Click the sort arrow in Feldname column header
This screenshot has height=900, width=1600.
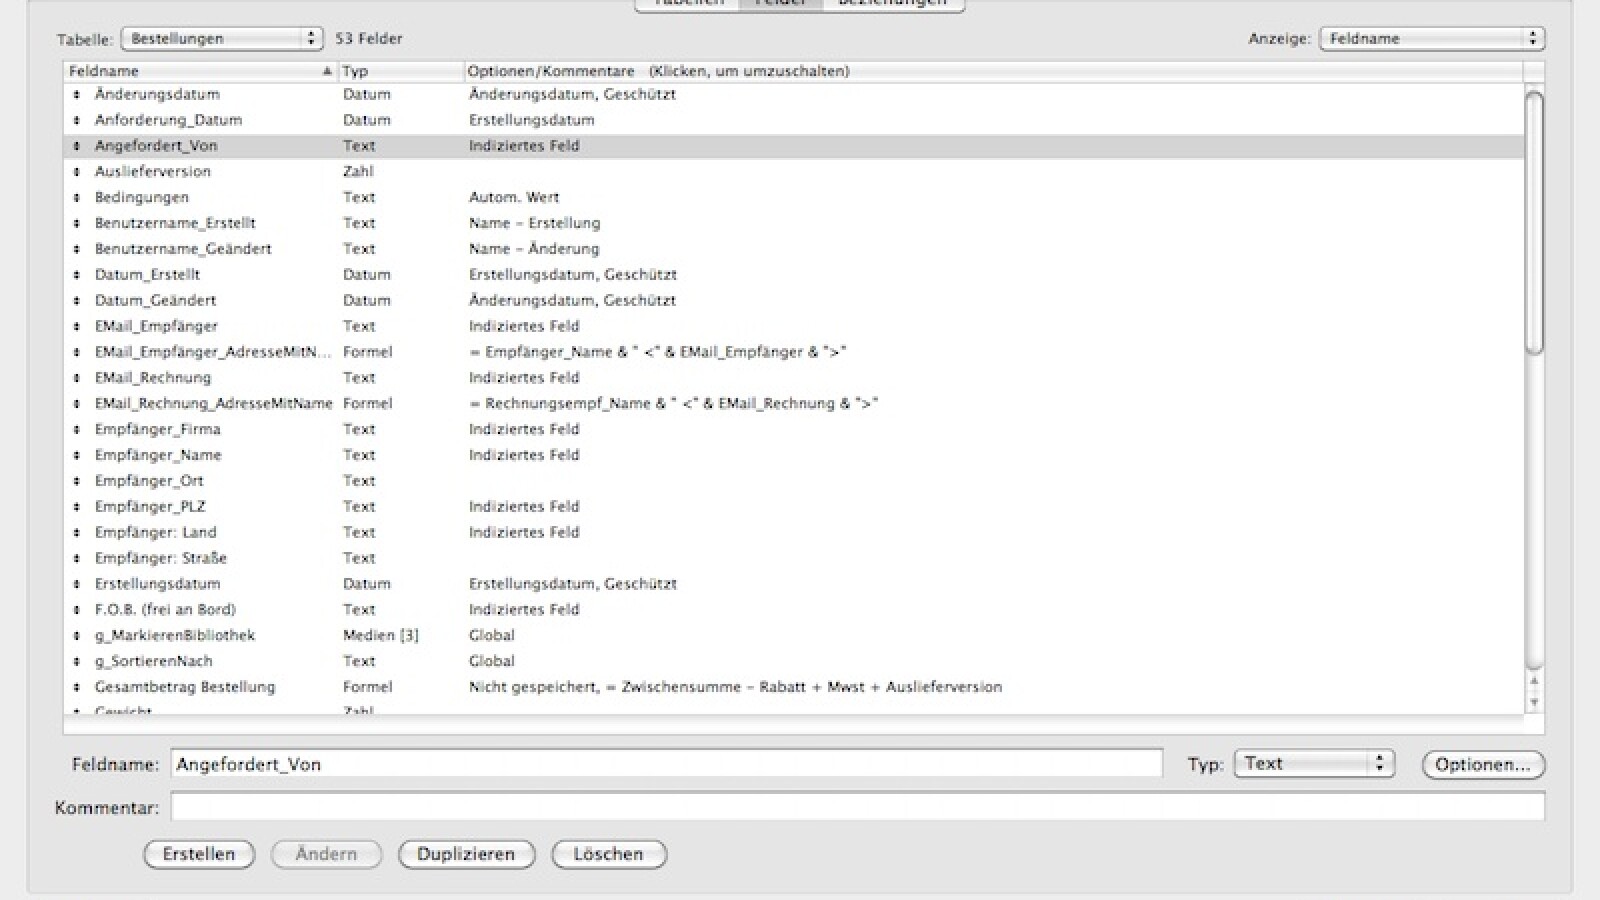click(x=325, y=71)
